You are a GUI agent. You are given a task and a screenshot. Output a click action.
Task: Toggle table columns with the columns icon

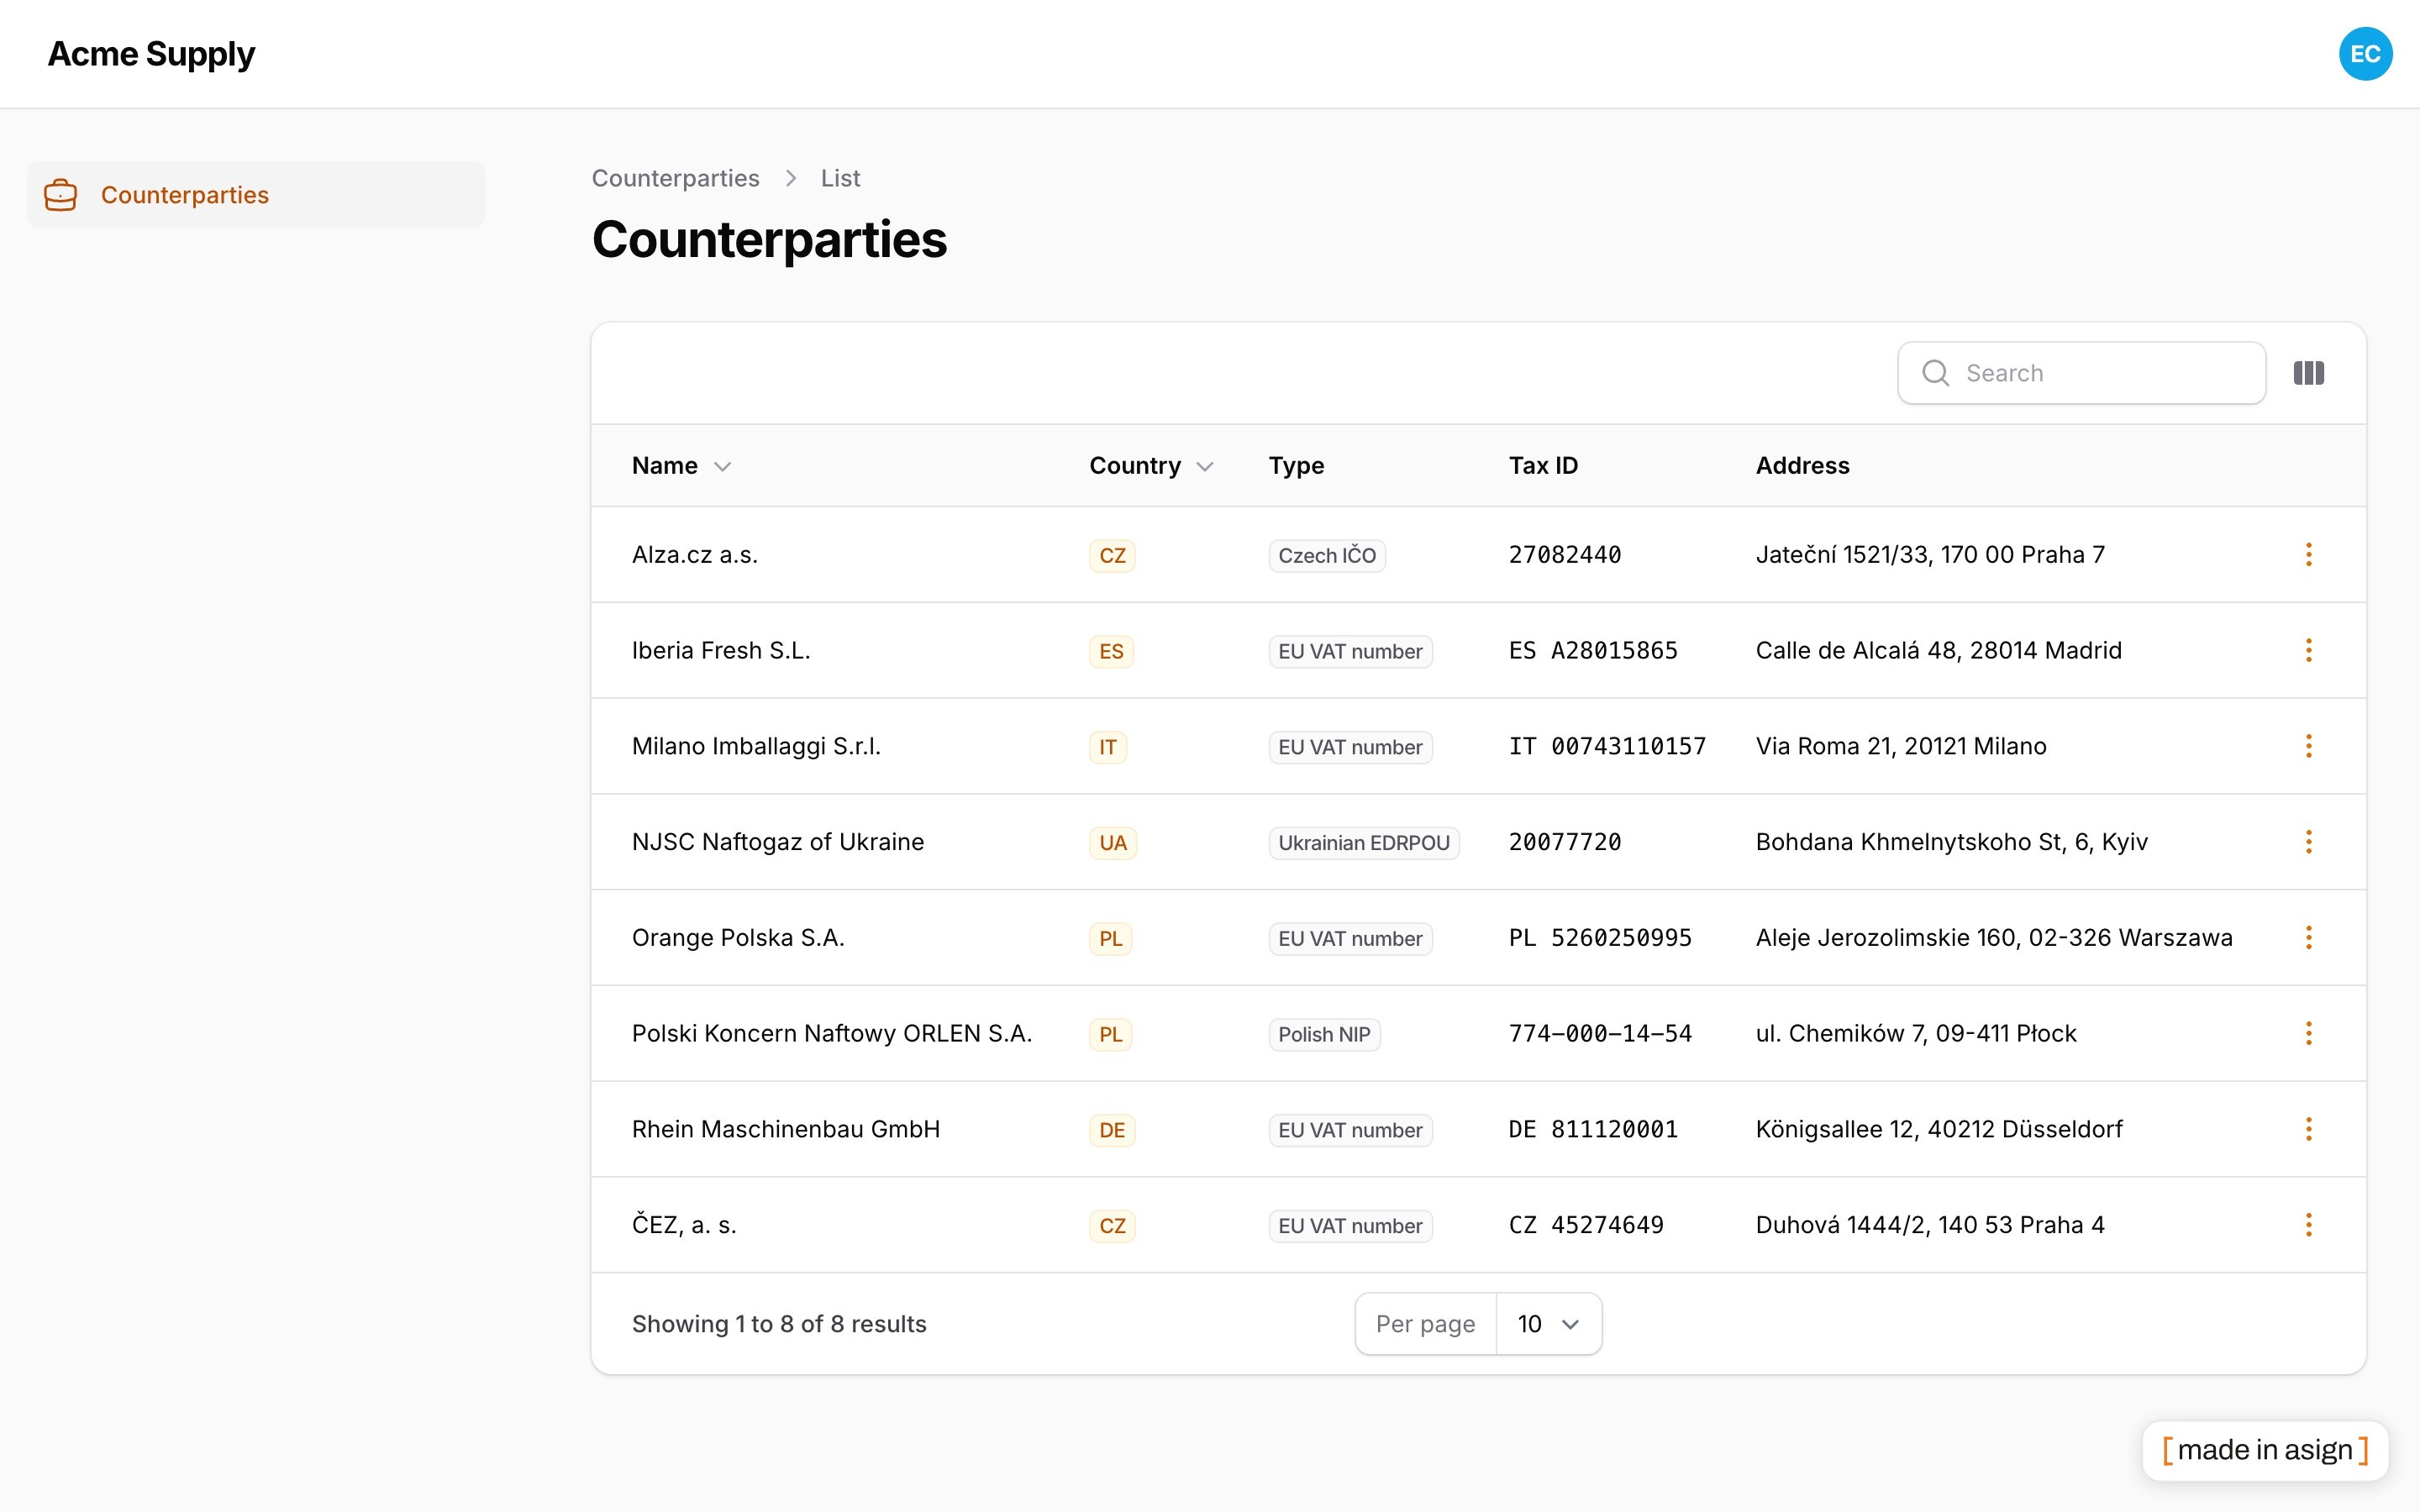coord(2308,373)
